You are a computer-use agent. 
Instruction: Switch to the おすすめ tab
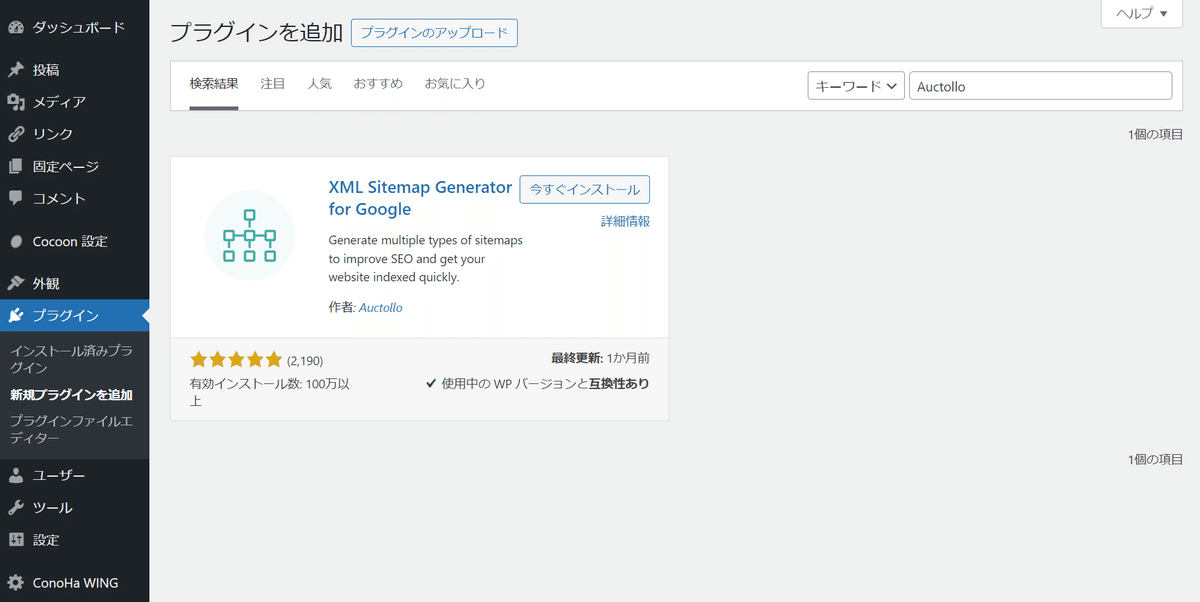point(378,84)
